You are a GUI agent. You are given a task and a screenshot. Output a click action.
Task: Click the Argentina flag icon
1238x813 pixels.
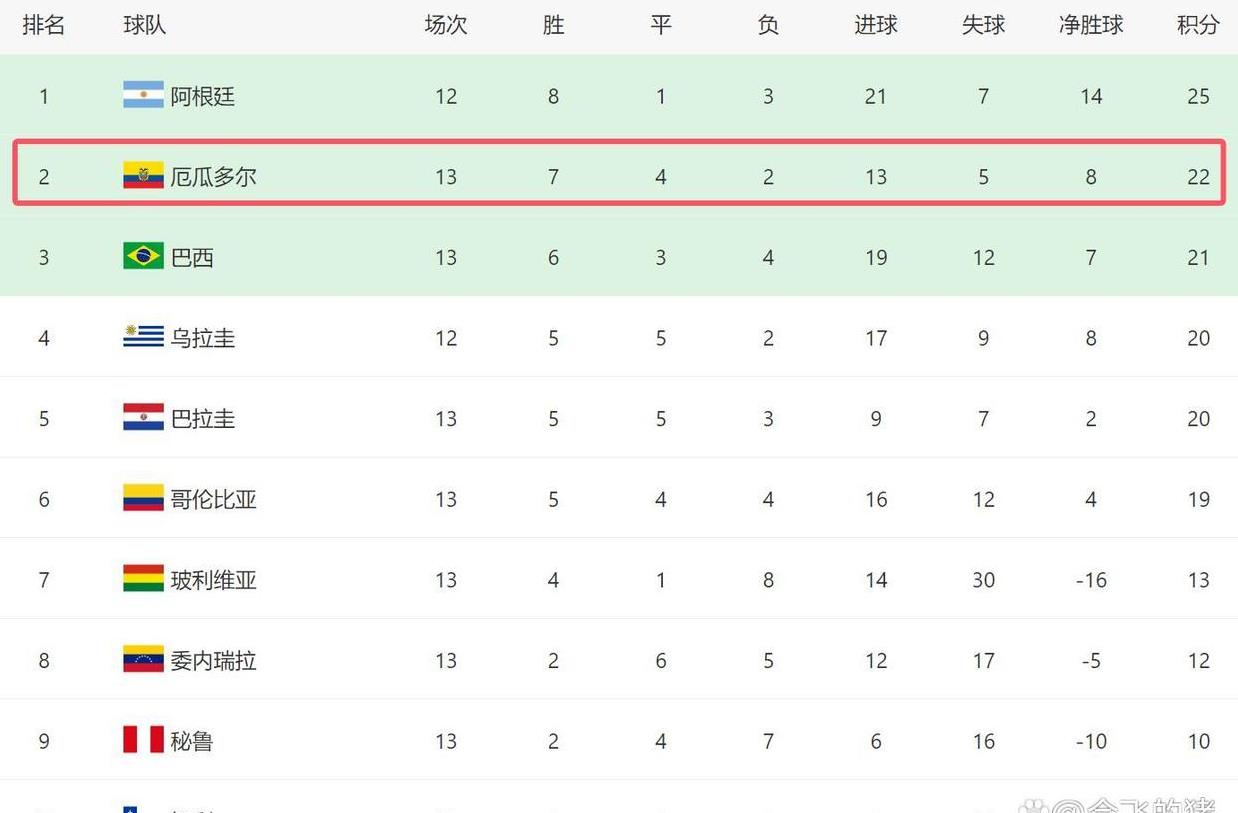point(143,95)
